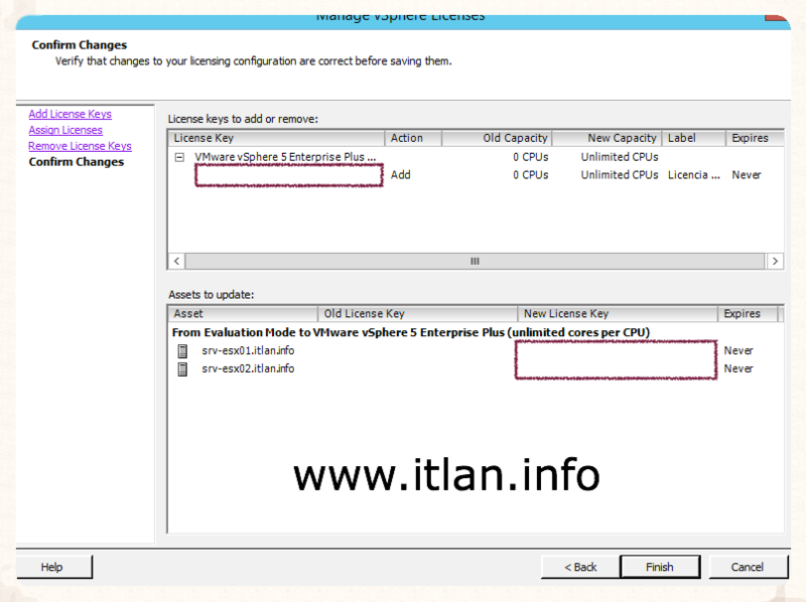The width and height of the screenshot is (806, 602).
Task: Click the horizontal scrollbar thumb in license list
Action: click(475, 260)
